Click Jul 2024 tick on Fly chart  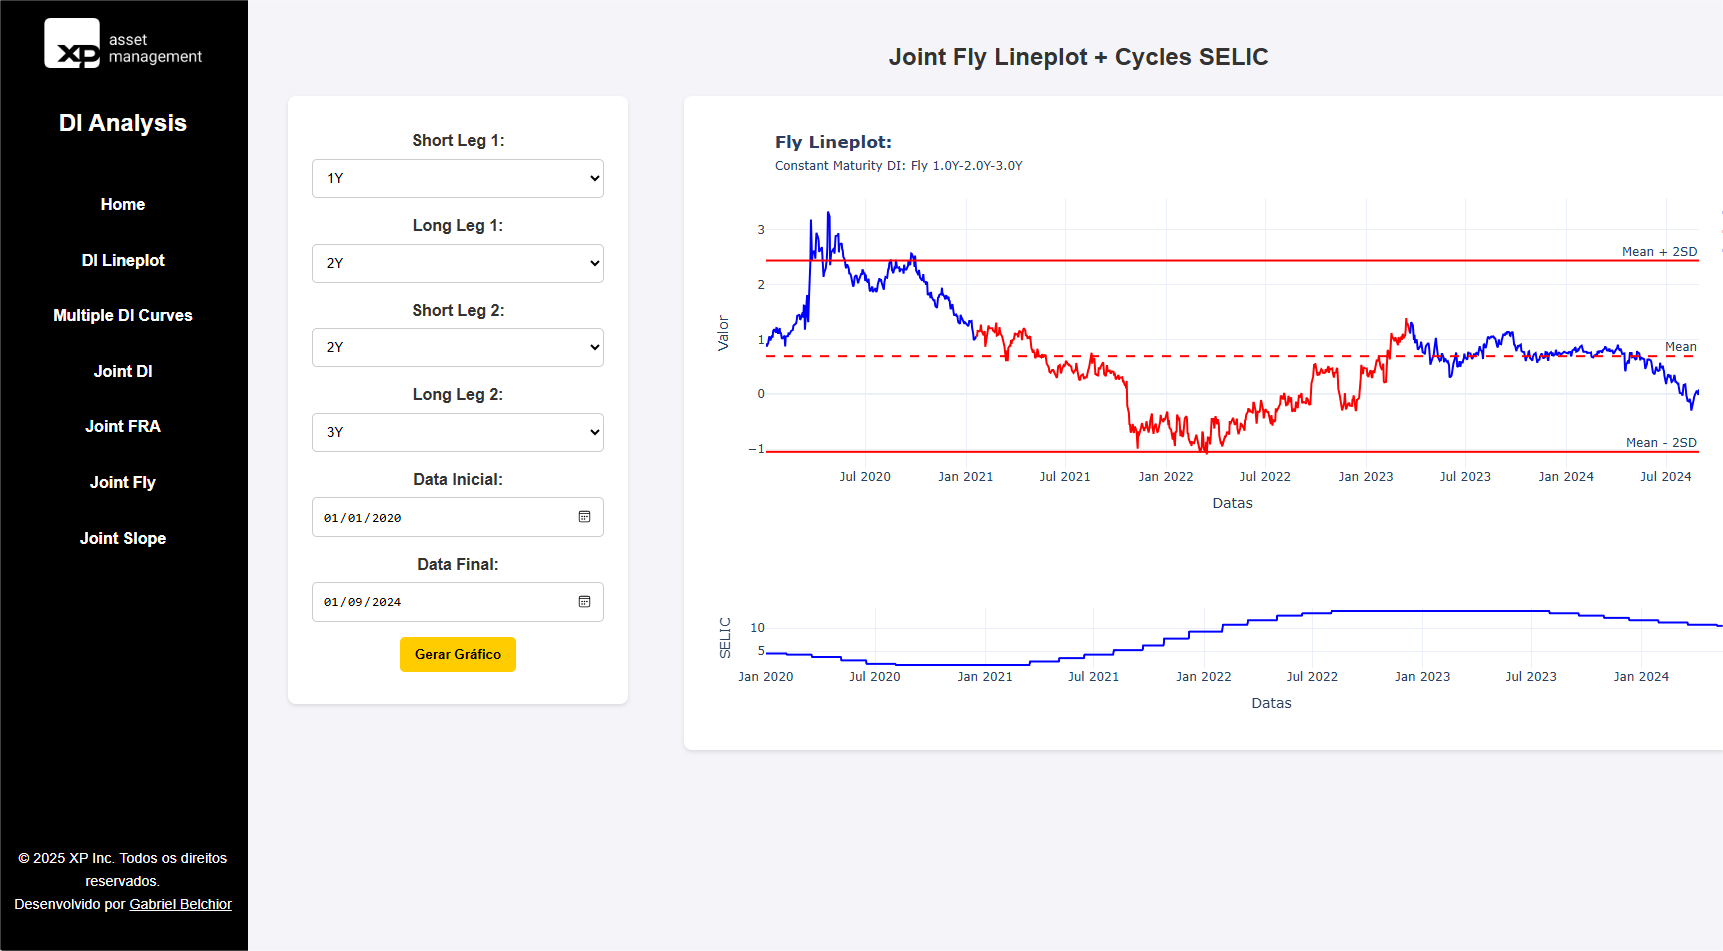(x=1665, y=477)
